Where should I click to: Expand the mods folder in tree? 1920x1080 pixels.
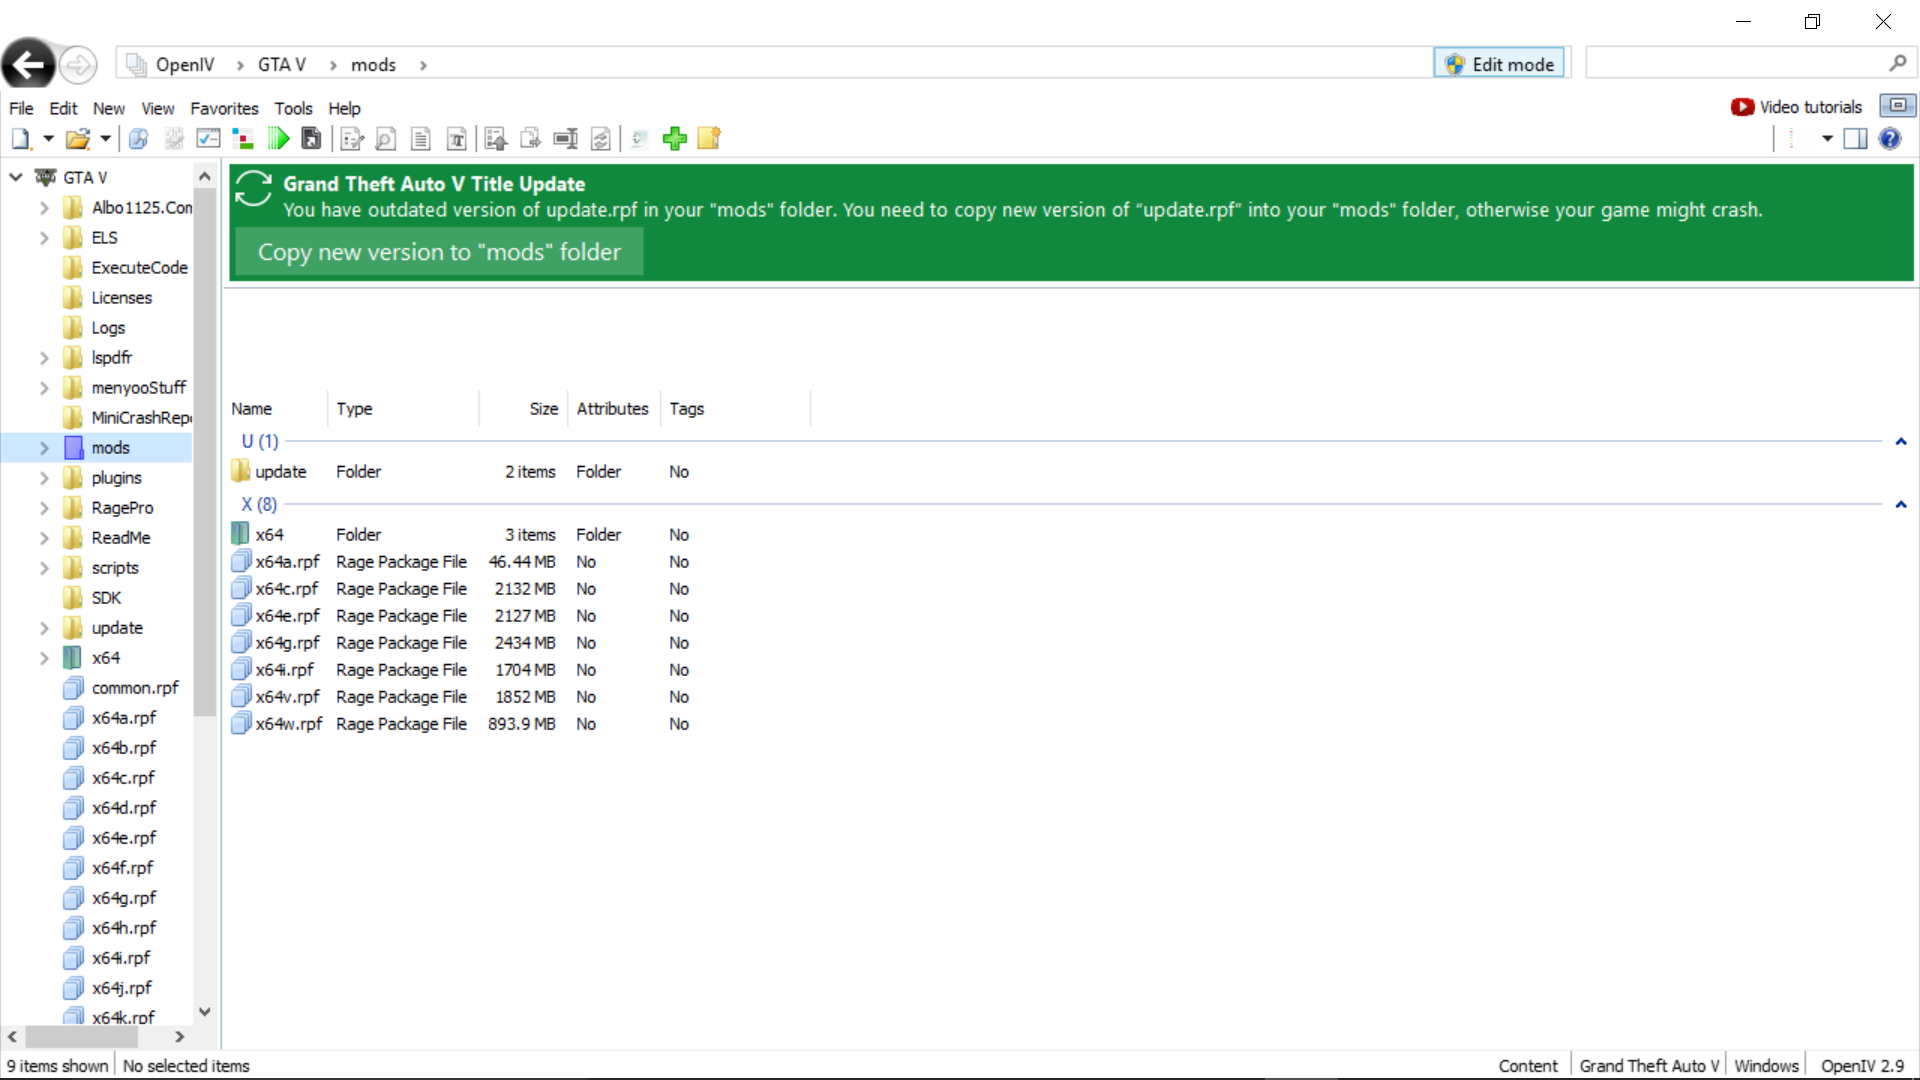44,448
